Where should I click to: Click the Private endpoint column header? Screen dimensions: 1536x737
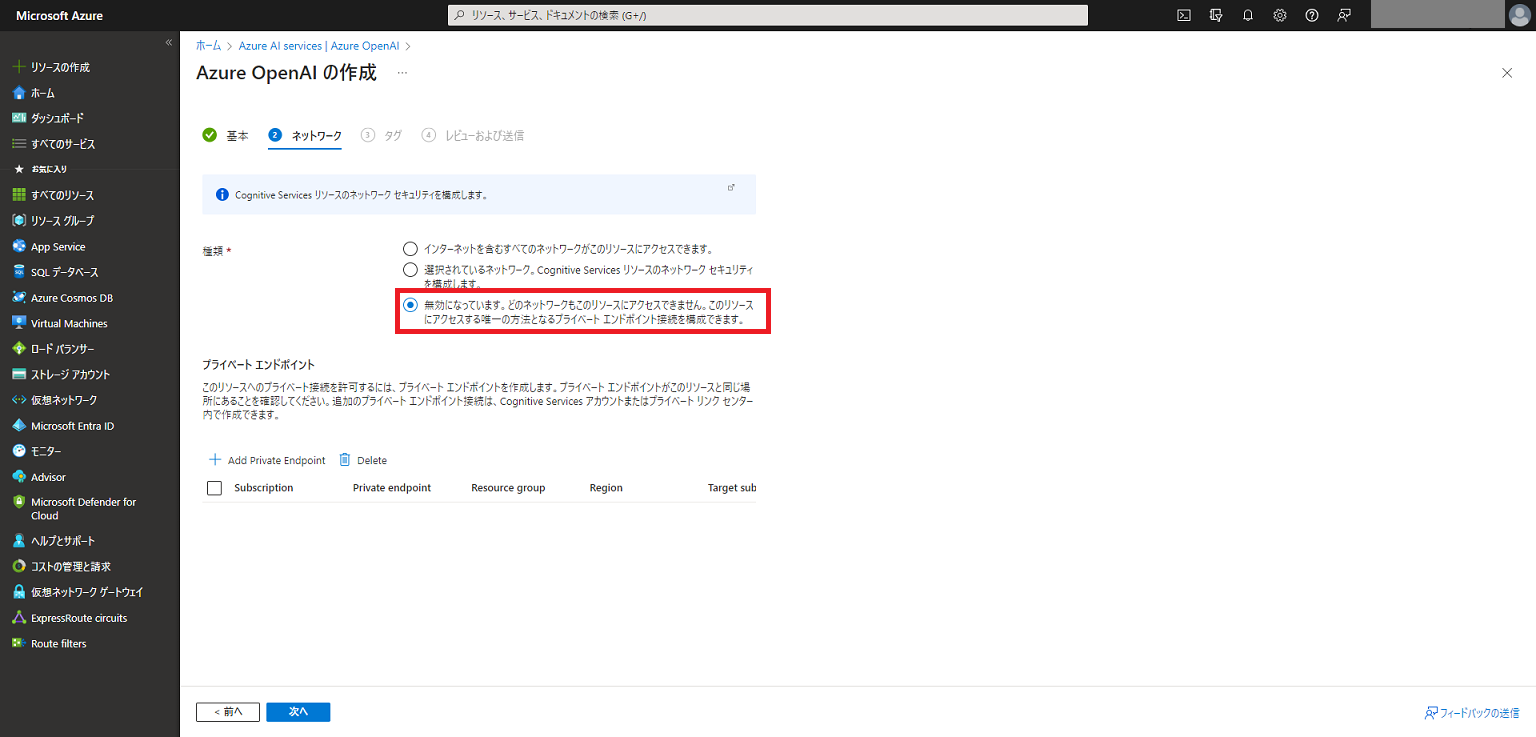click(x=392, y=488)
